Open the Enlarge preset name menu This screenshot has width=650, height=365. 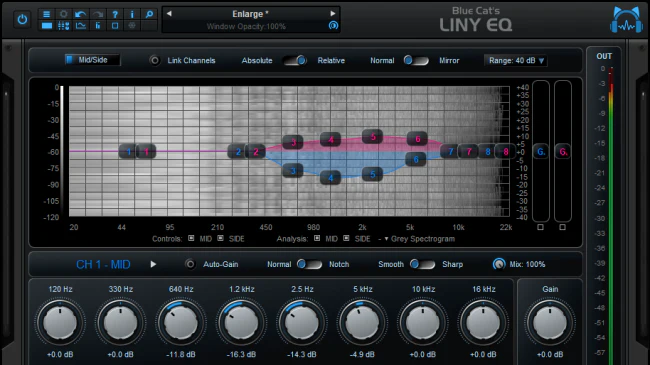click(250, 14)
